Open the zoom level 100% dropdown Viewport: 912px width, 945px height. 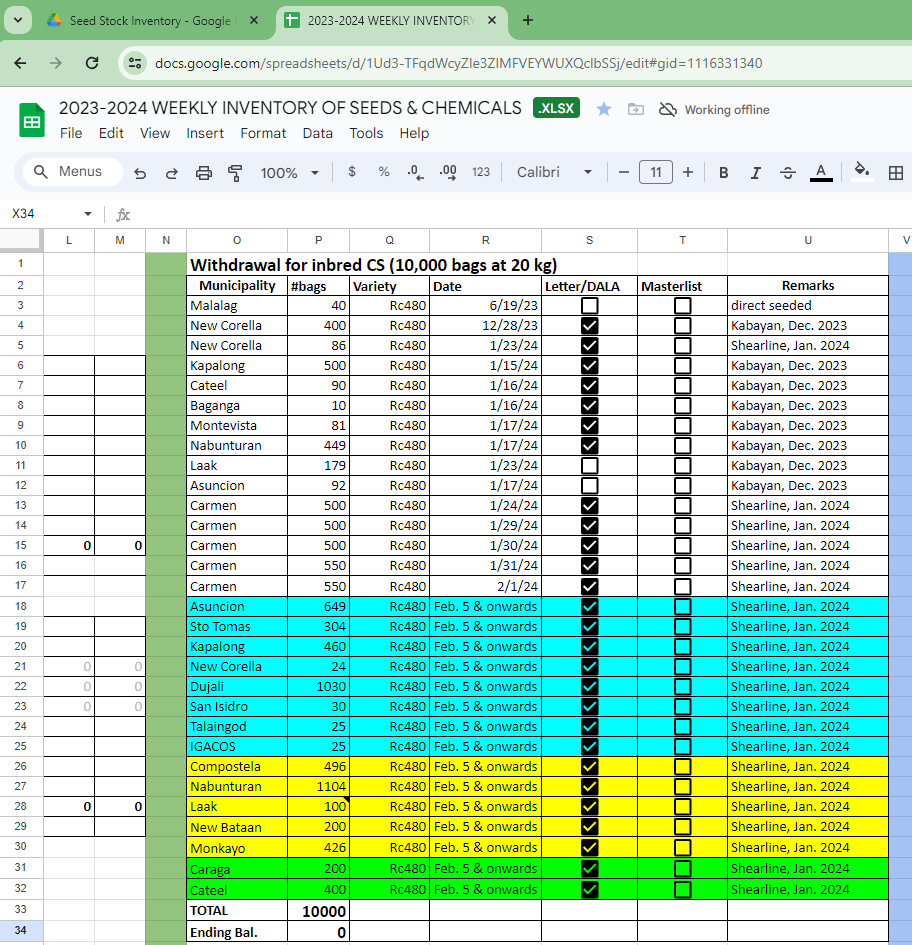pos(290,173)
